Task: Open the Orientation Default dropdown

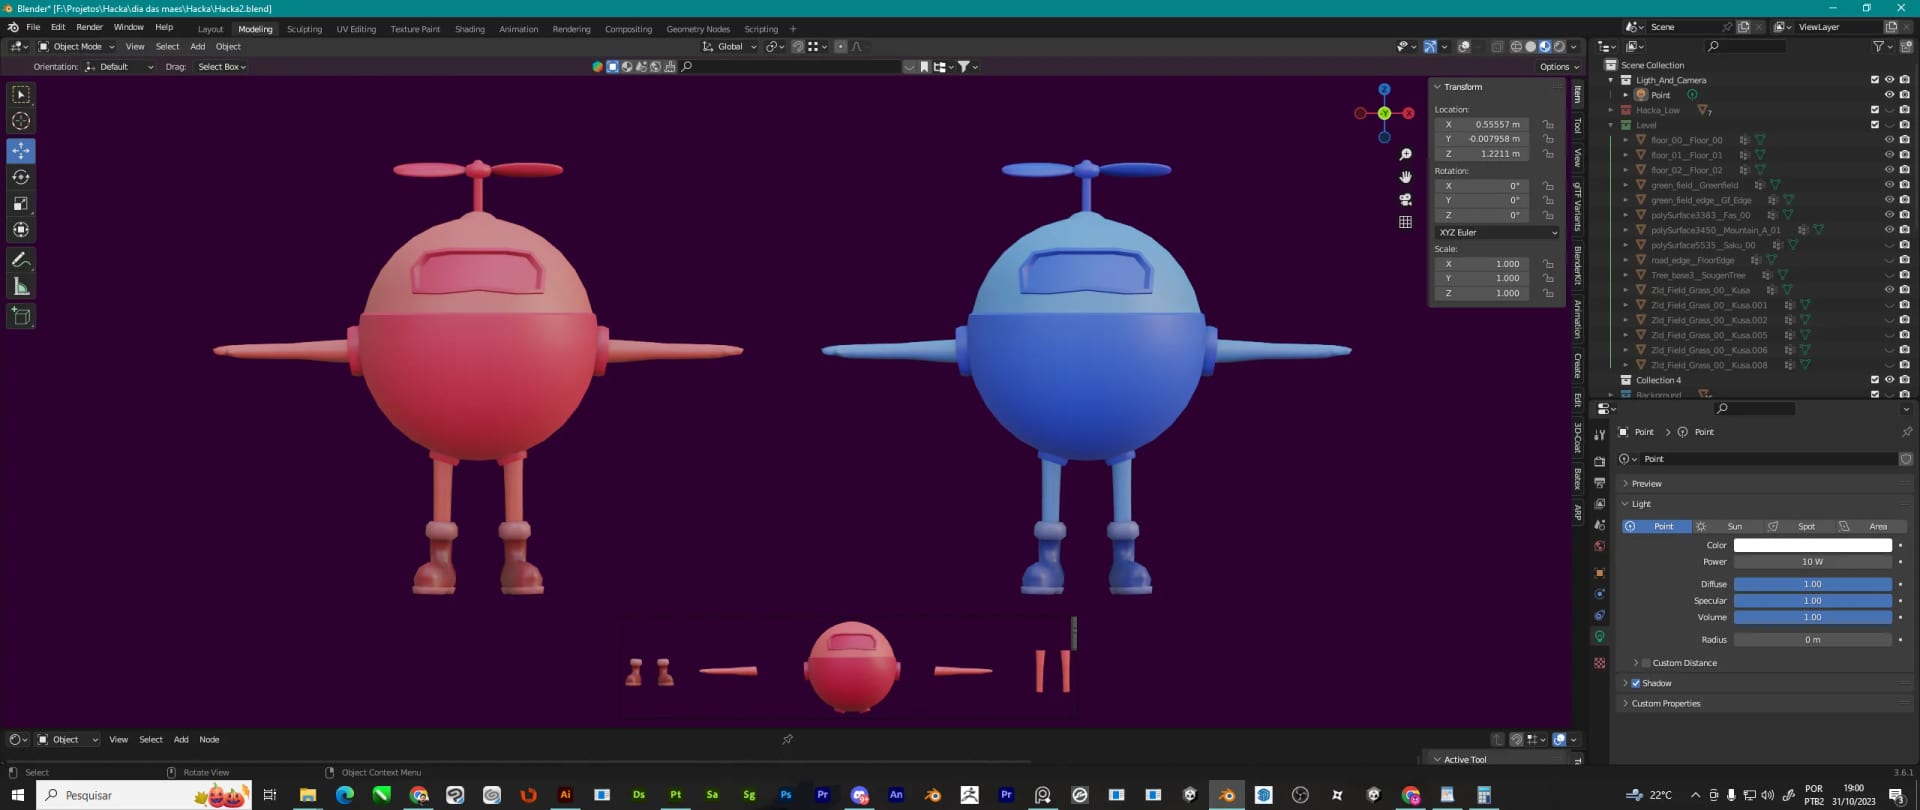Action: [119, 67]
